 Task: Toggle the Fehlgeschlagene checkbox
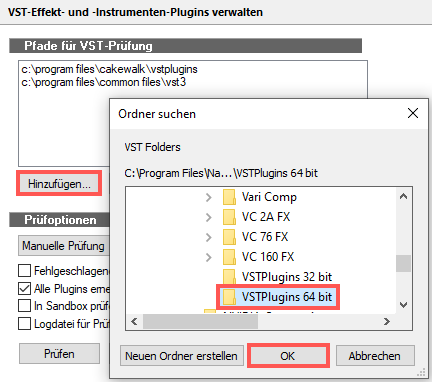click(x=24, y=271)
